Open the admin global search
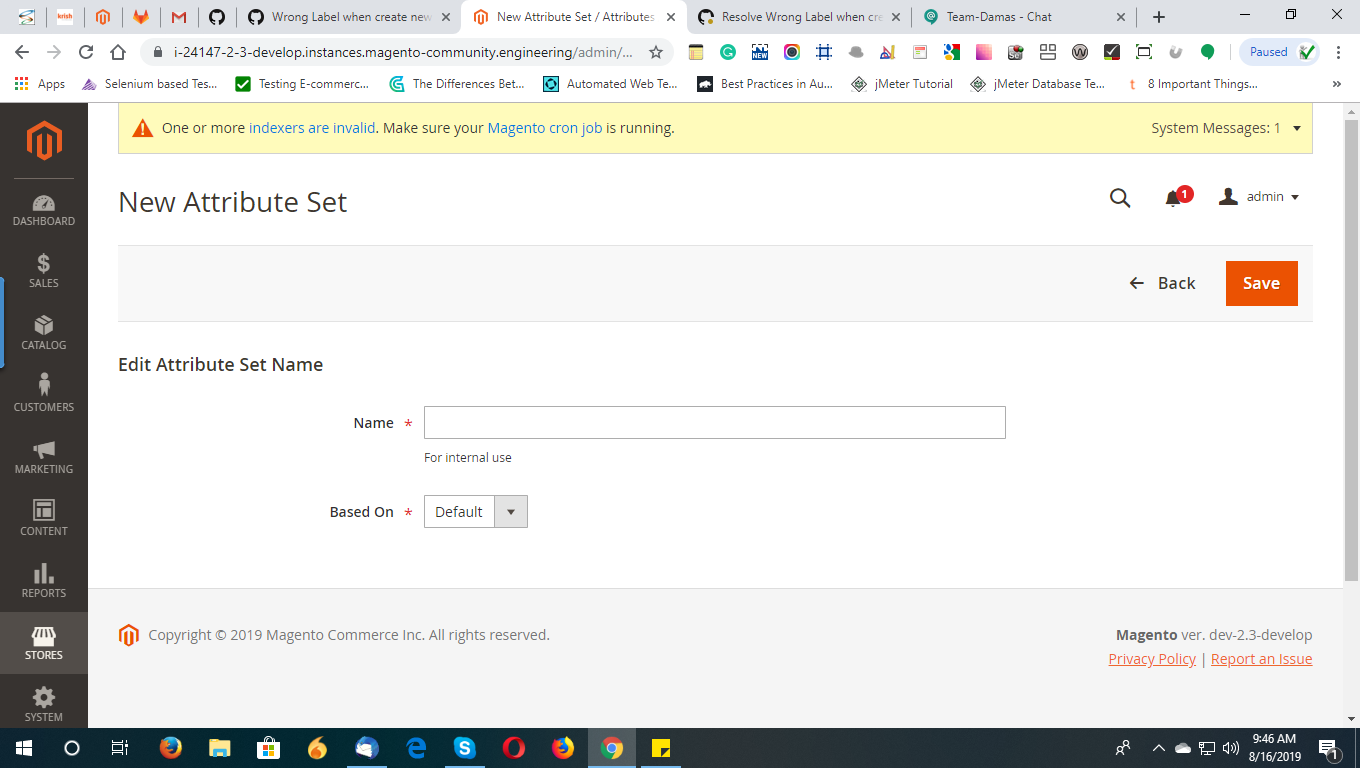The width and height of the screenshot is (1360, 768). (x=1119, y=197)
